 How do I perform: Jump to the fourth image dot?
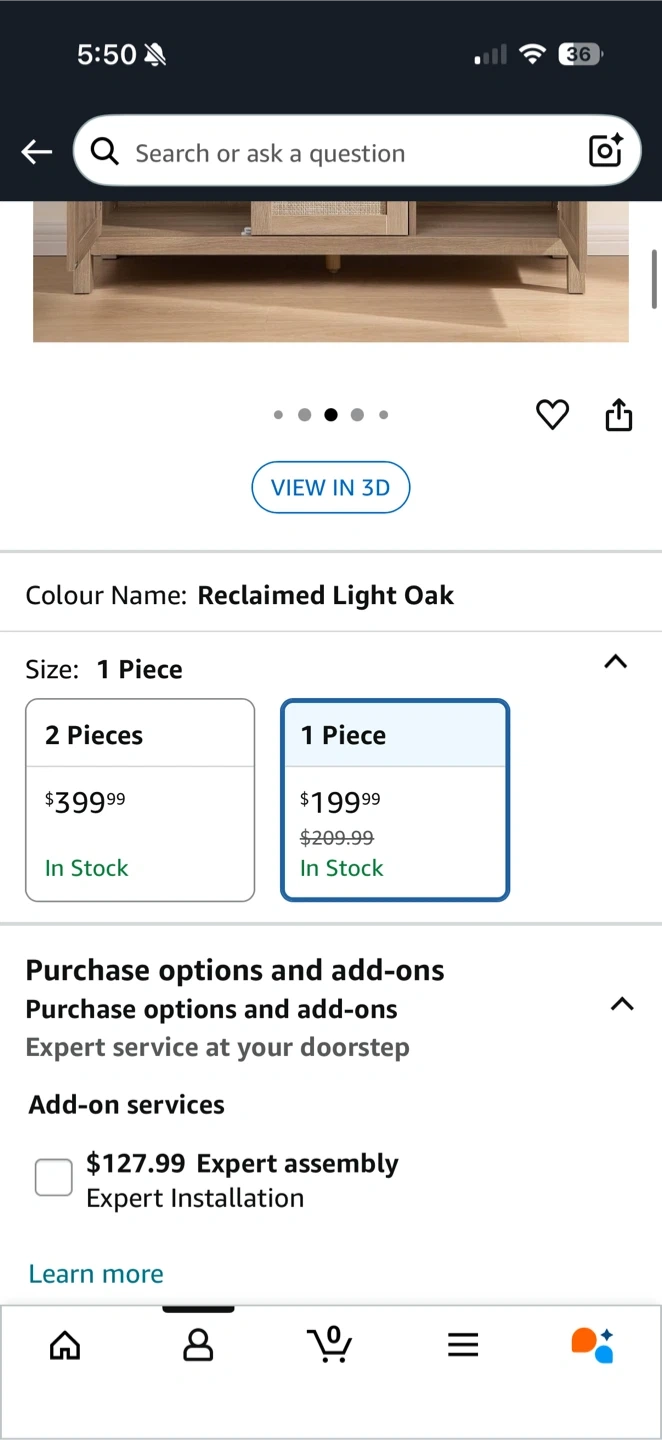pyautogui.click(x=357, y=415)
